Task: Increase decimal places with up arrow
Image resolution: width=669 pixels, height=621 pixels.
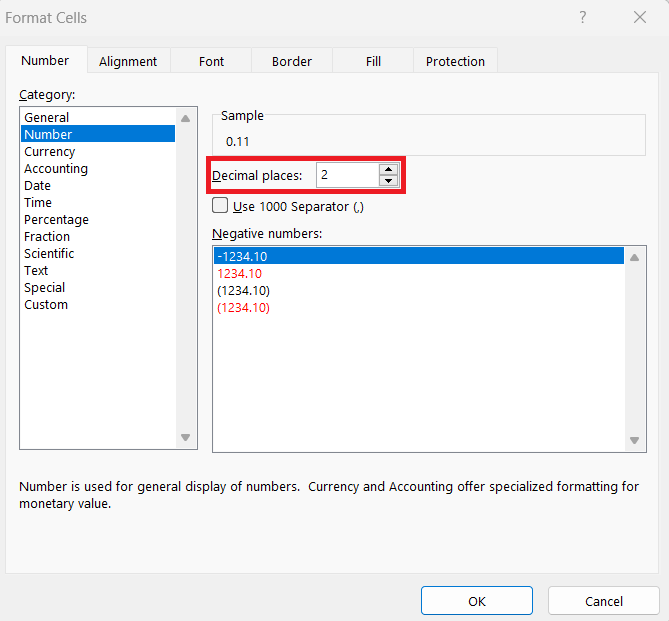Action: 388,169
